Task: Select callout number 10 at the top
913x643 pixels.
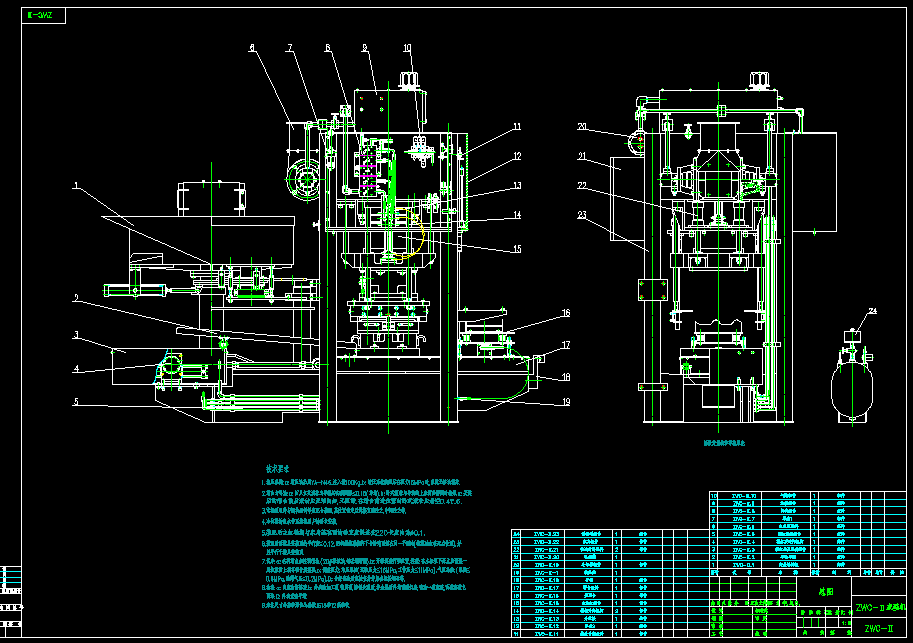Action: pos(408,48)
